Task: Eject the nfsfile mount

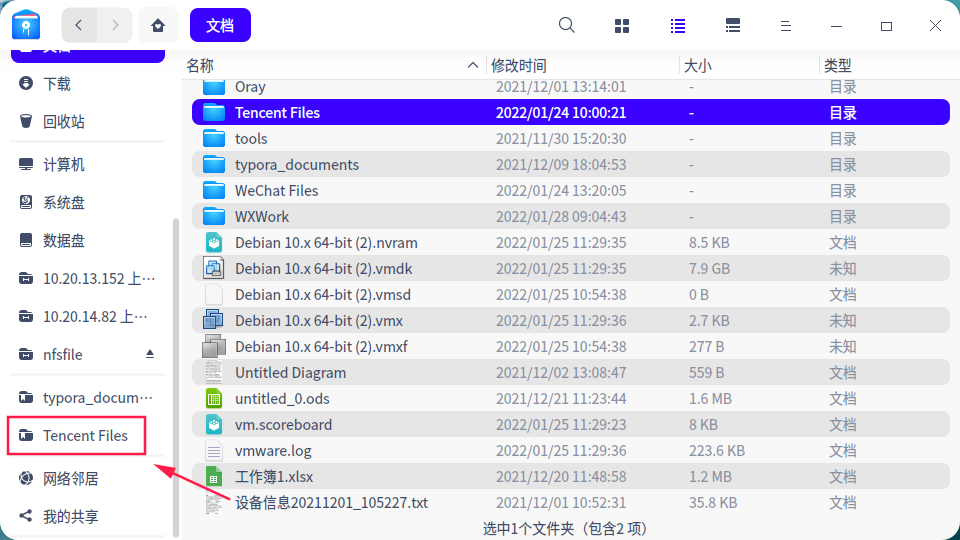Action: coord(150,354)
